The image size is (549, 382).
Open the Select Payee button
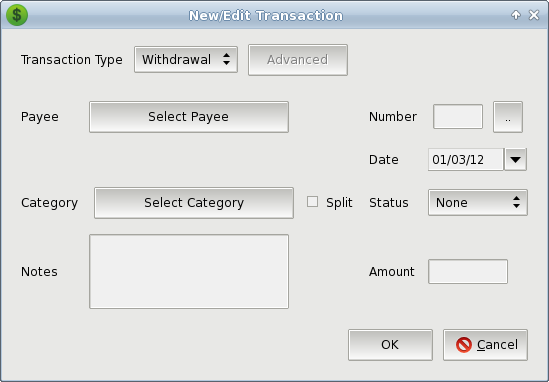coord(189,117)
